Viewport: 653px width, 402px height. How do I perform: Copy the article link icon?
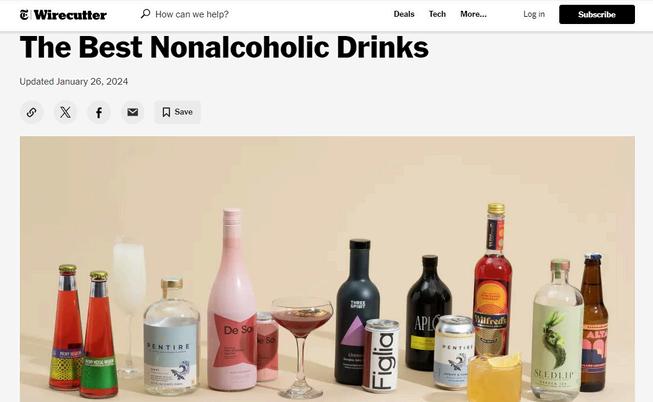32,112
